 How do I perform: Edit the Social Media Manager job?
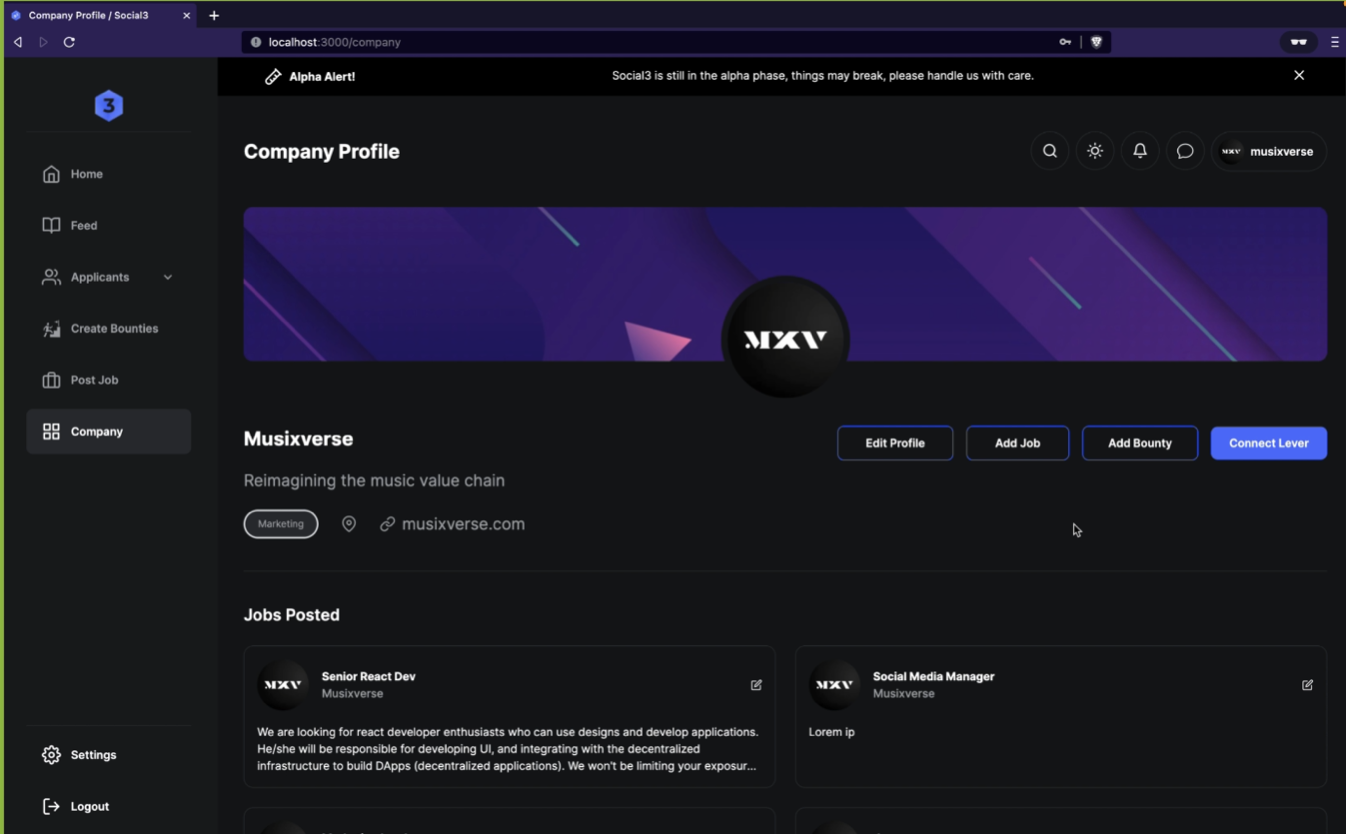[x=1307, y=685]
